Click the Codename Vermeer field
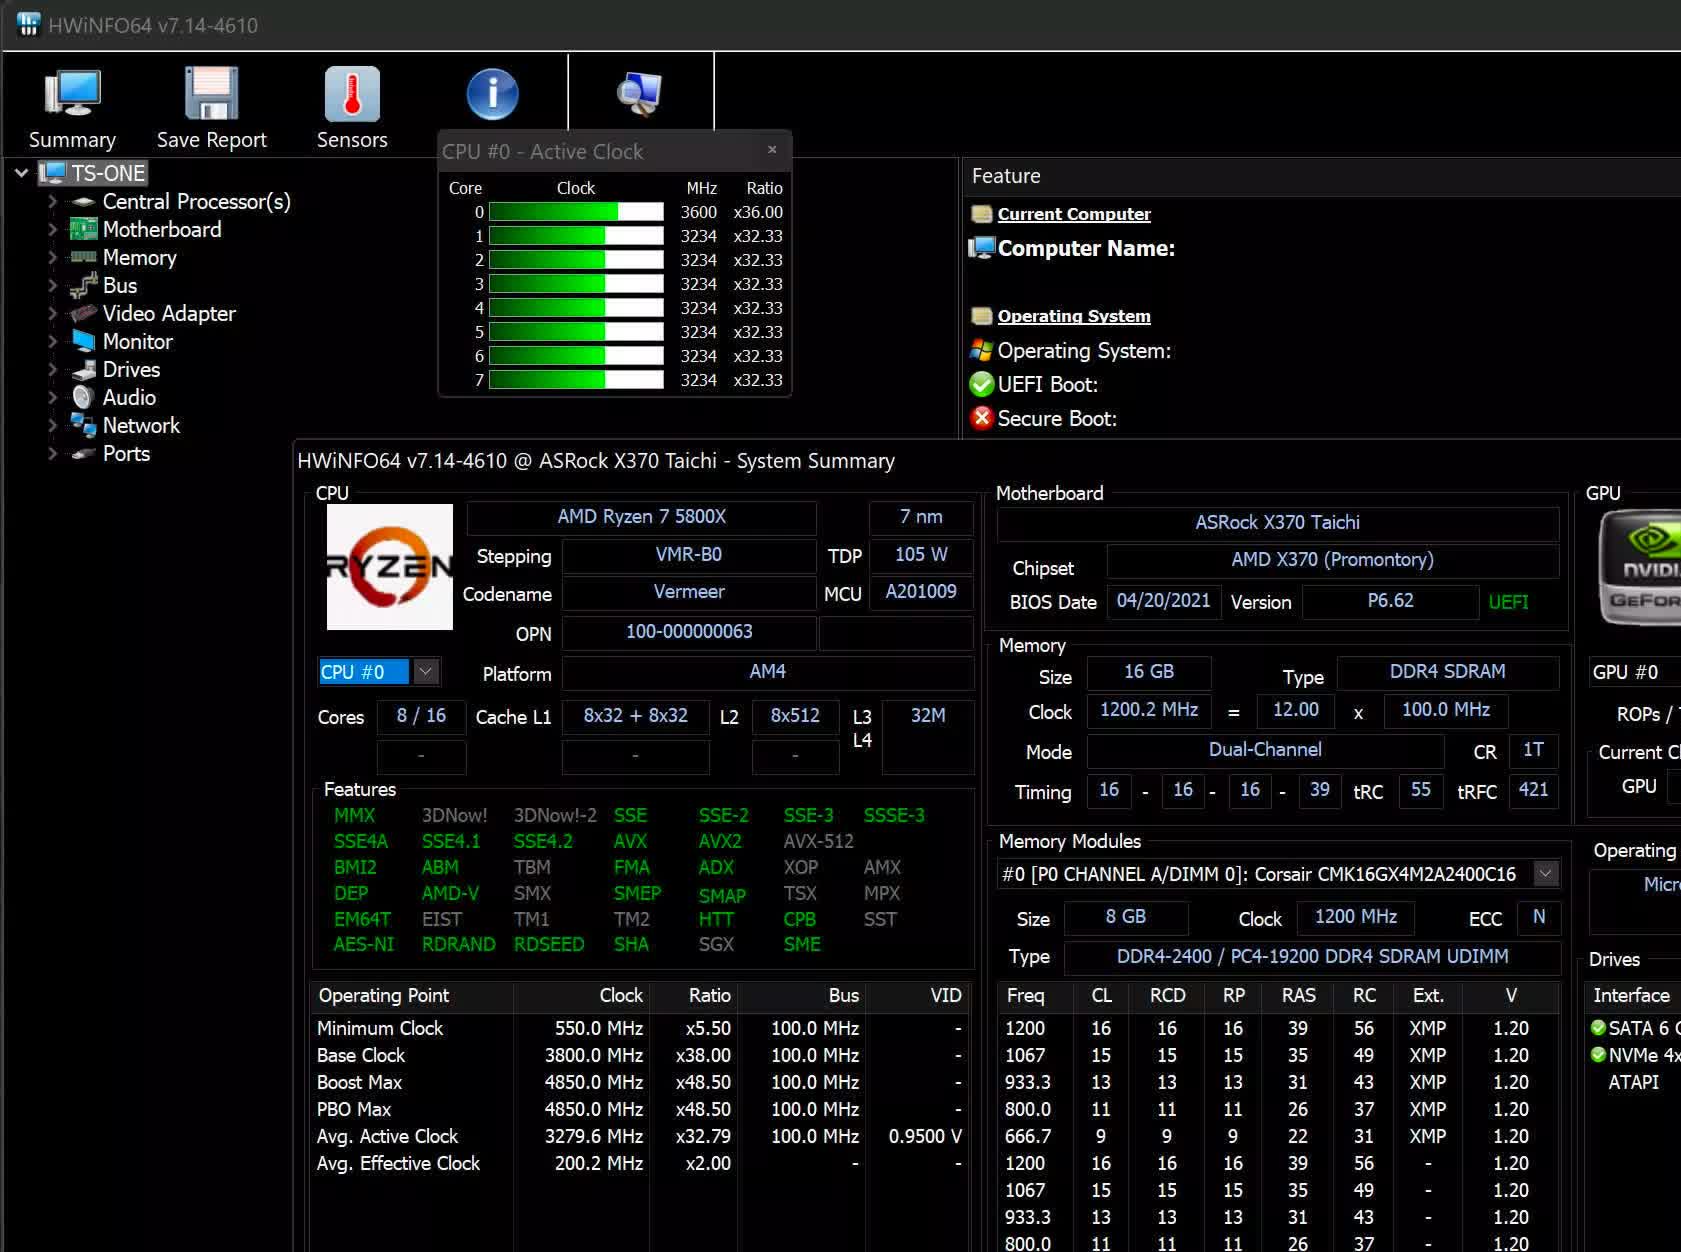The image size is (1681, 1252). point(689,592)
